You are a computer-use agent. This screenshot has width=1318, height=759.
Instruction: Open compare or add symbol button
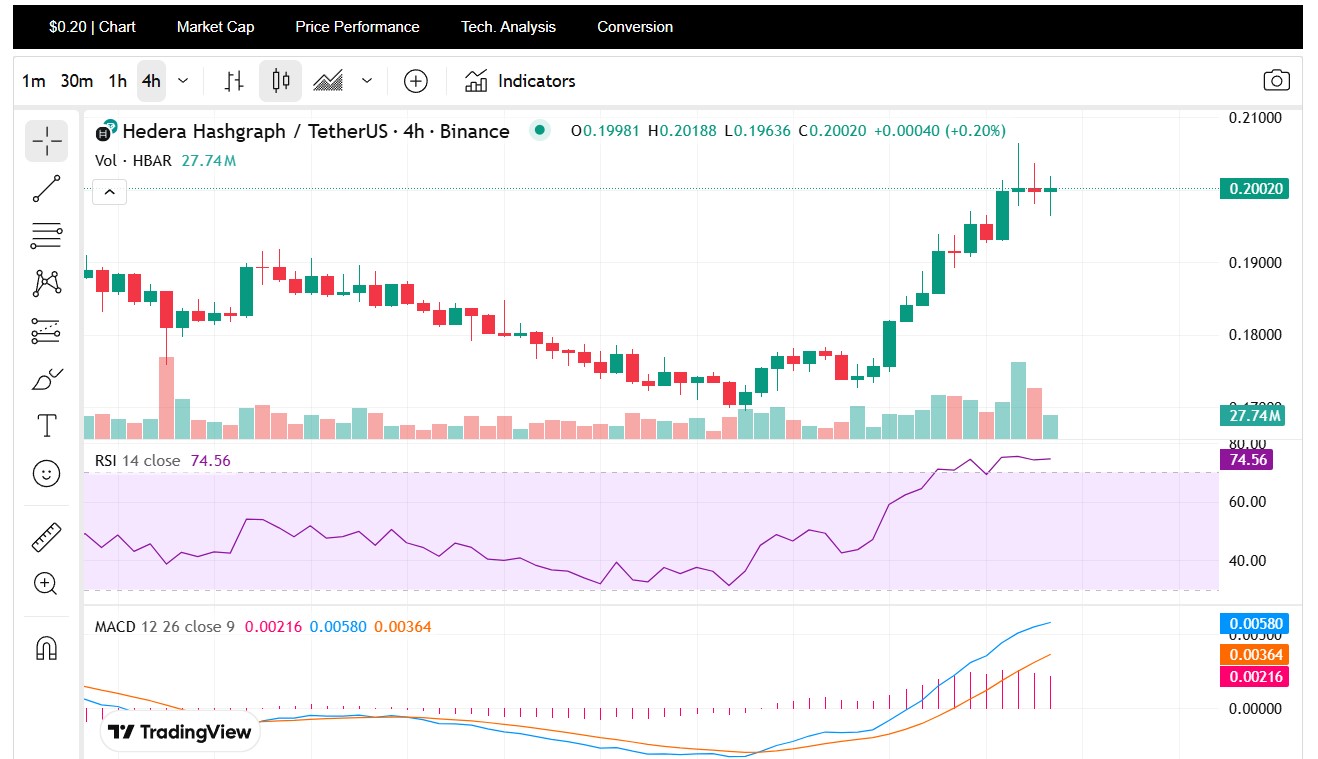click(416, 81)
